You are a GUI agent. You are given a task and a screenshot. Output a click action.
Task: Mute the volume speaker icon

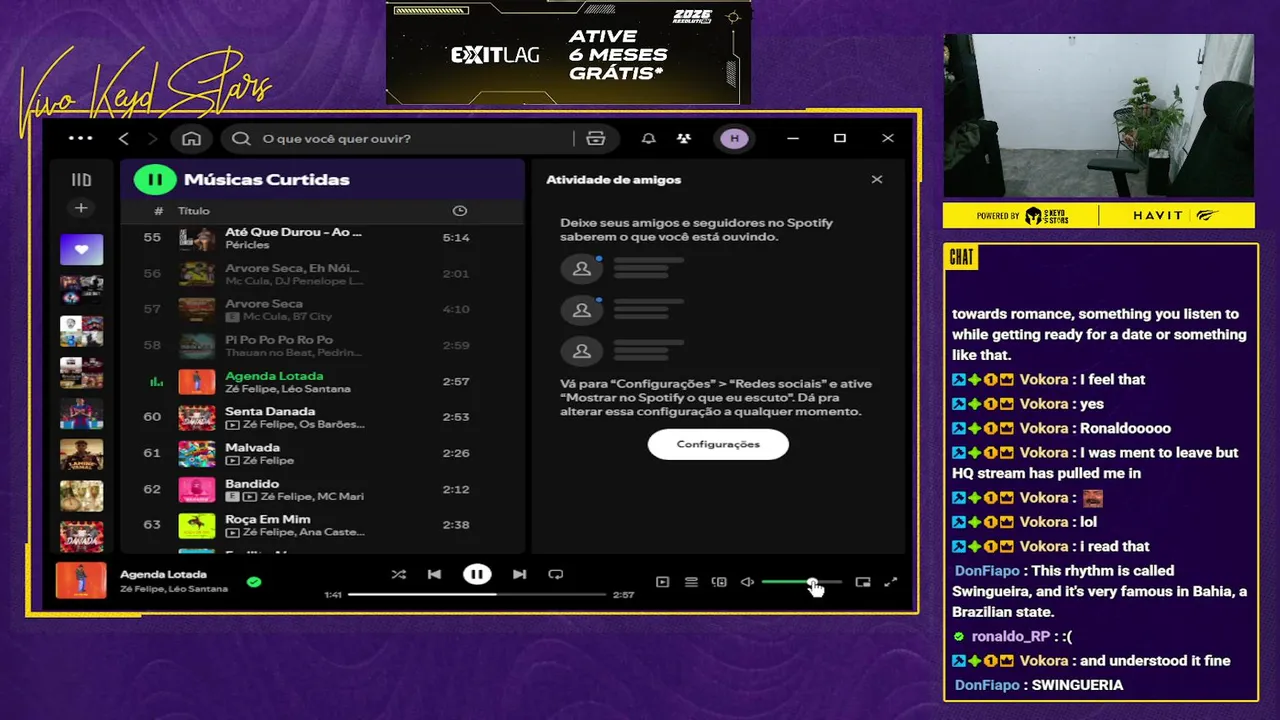point(747,582)
